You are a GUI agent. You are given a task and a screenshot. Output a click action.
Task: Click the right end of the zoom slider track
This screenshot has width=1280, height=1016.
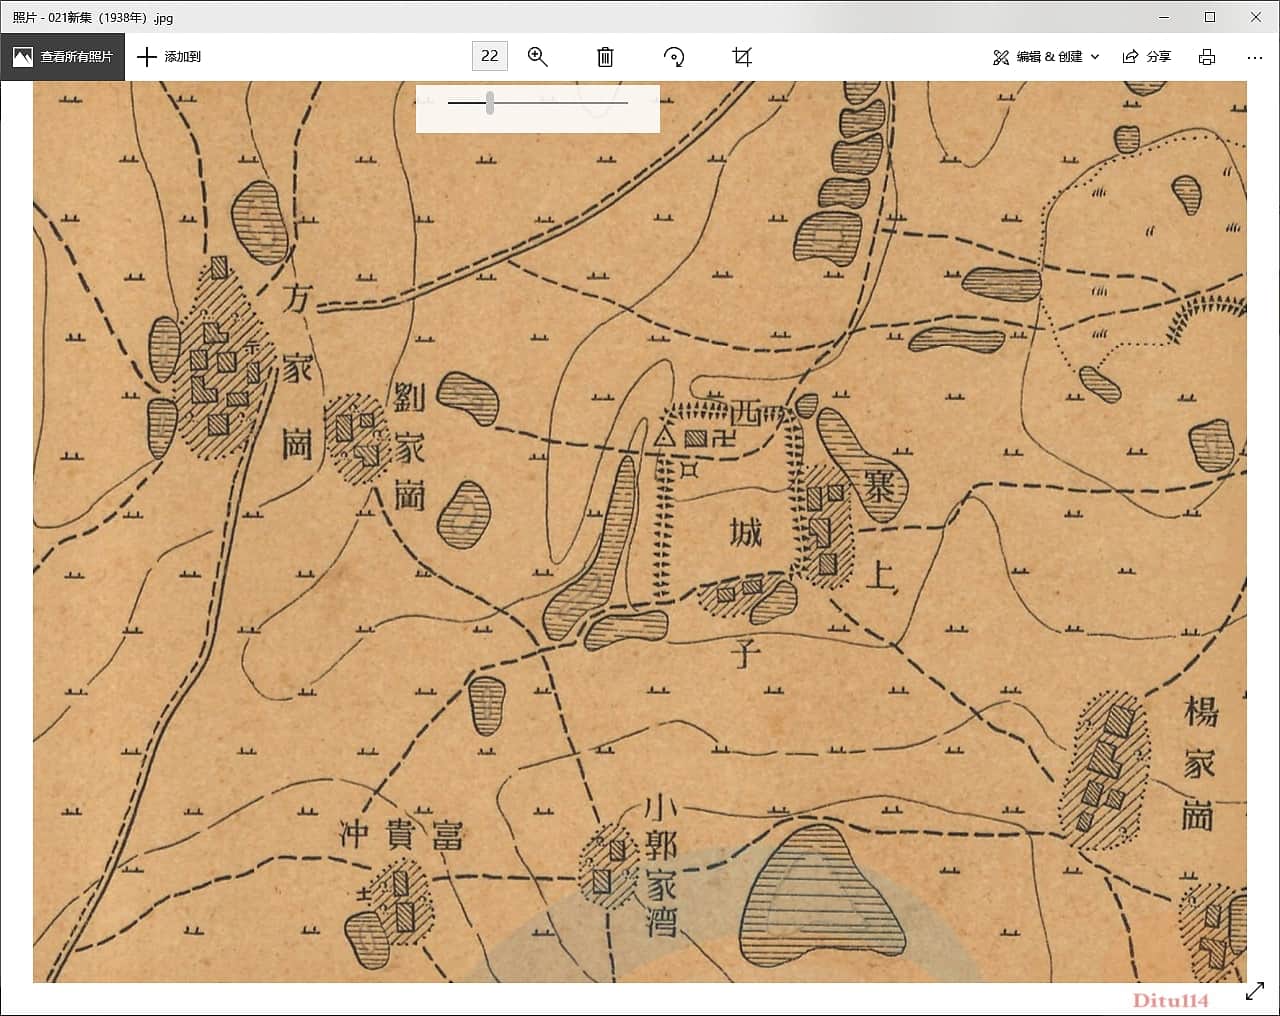626,102
